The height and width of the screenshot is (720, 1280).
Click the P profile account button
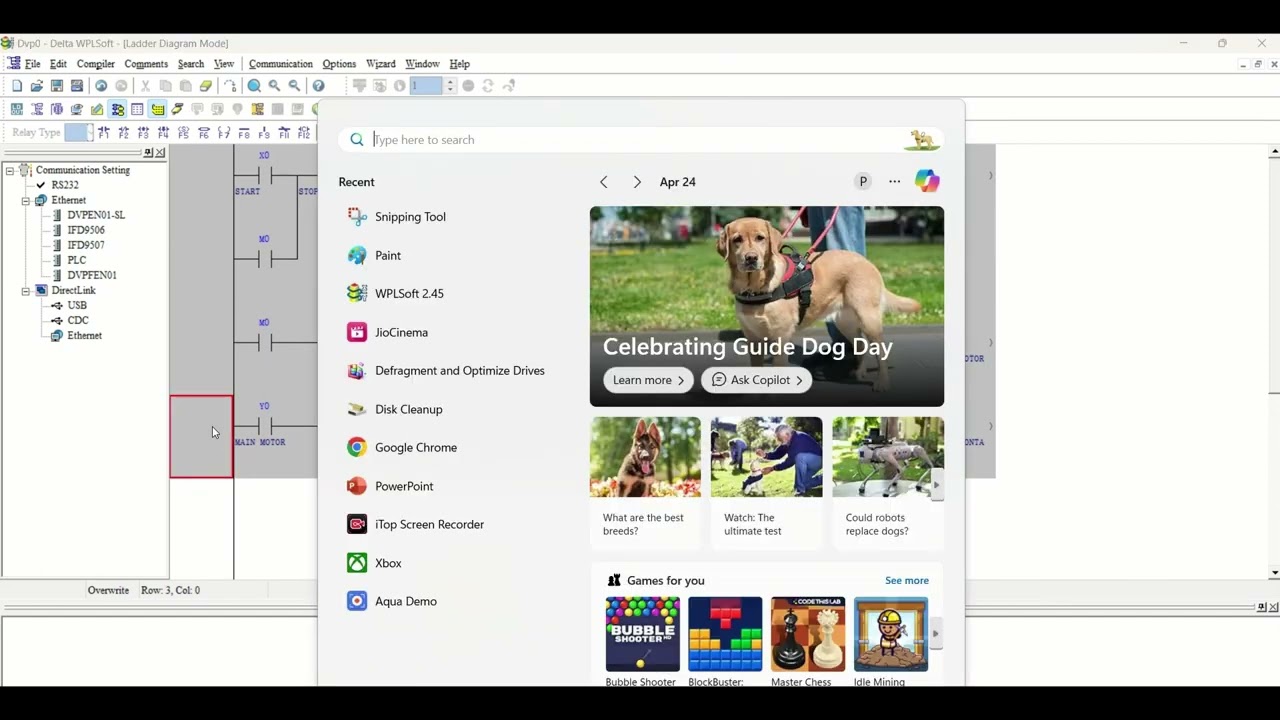coord(863,181)
